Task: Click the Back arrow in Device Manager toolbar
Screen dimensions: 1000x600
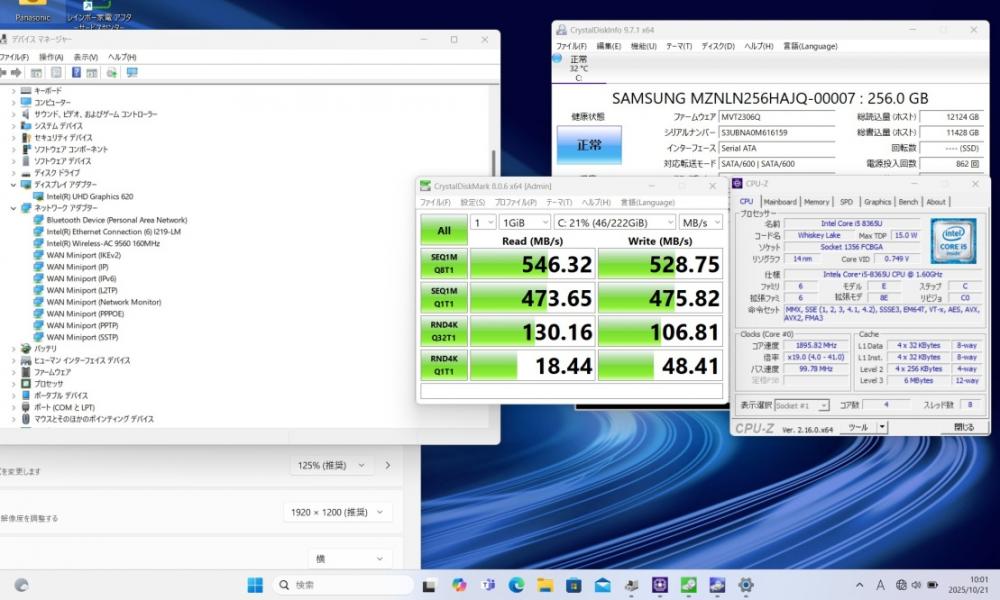Action: click(4, 73)
